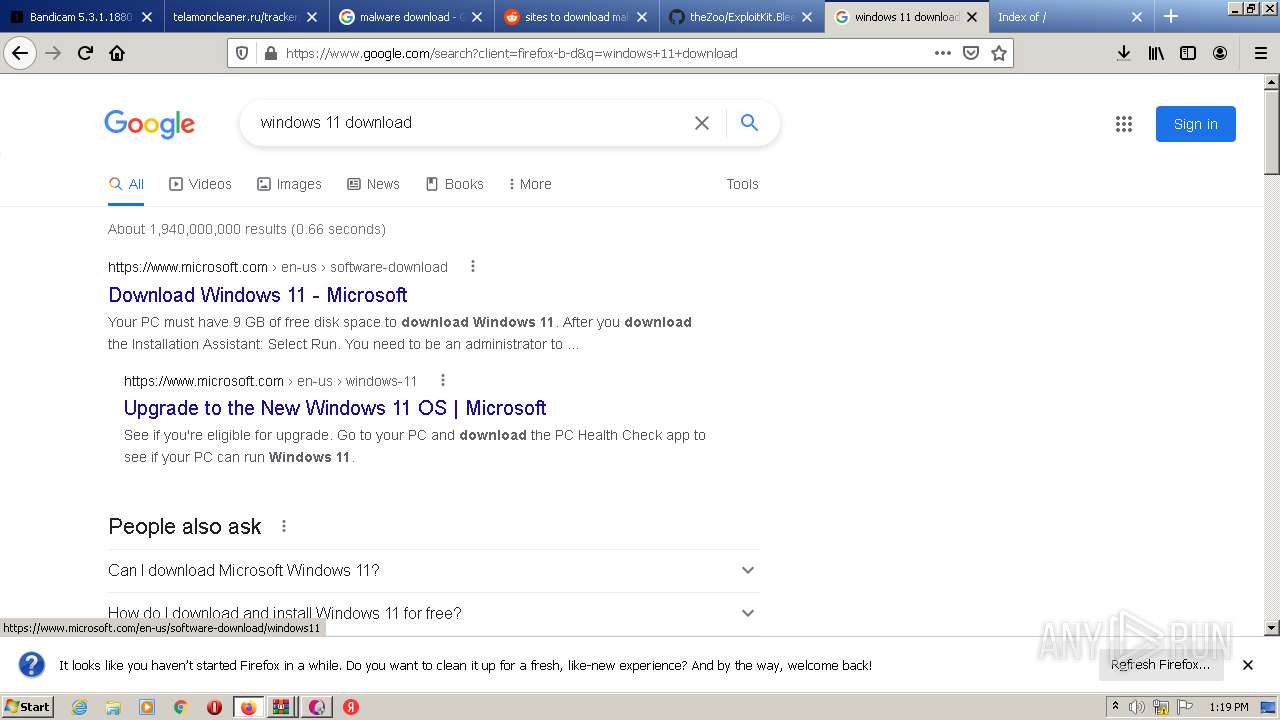Focus the Google search input
Screen dimensions: 1280x720
[470, 122]
